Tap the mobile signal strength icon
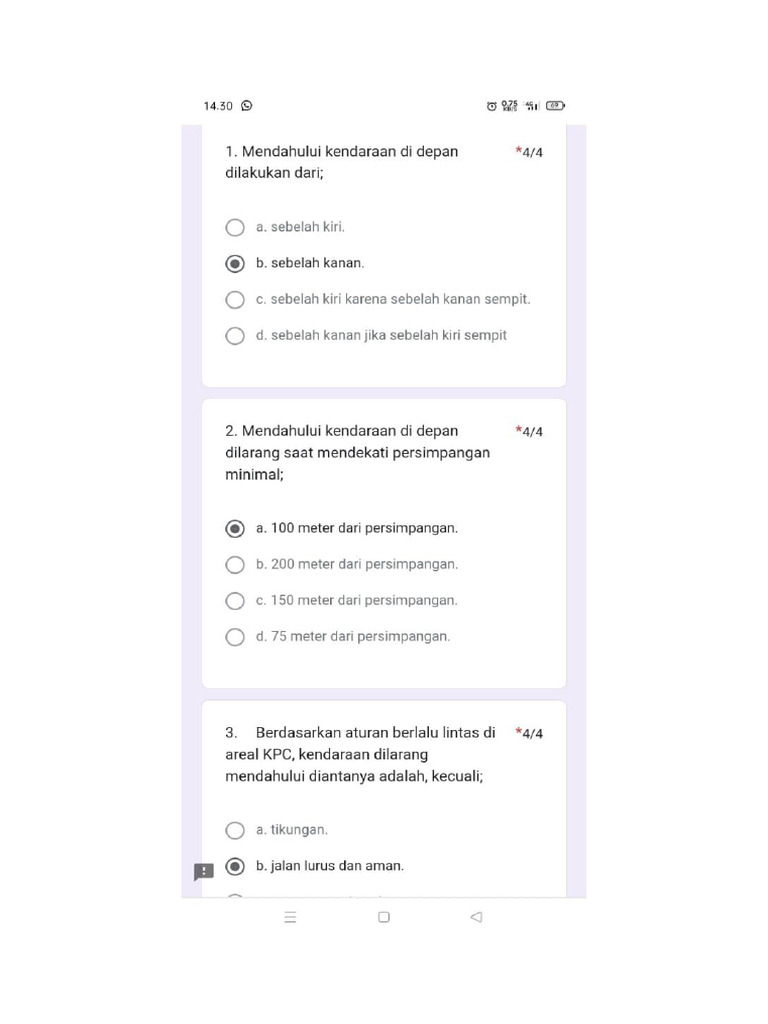768x1024 pixels. [533, 105]
